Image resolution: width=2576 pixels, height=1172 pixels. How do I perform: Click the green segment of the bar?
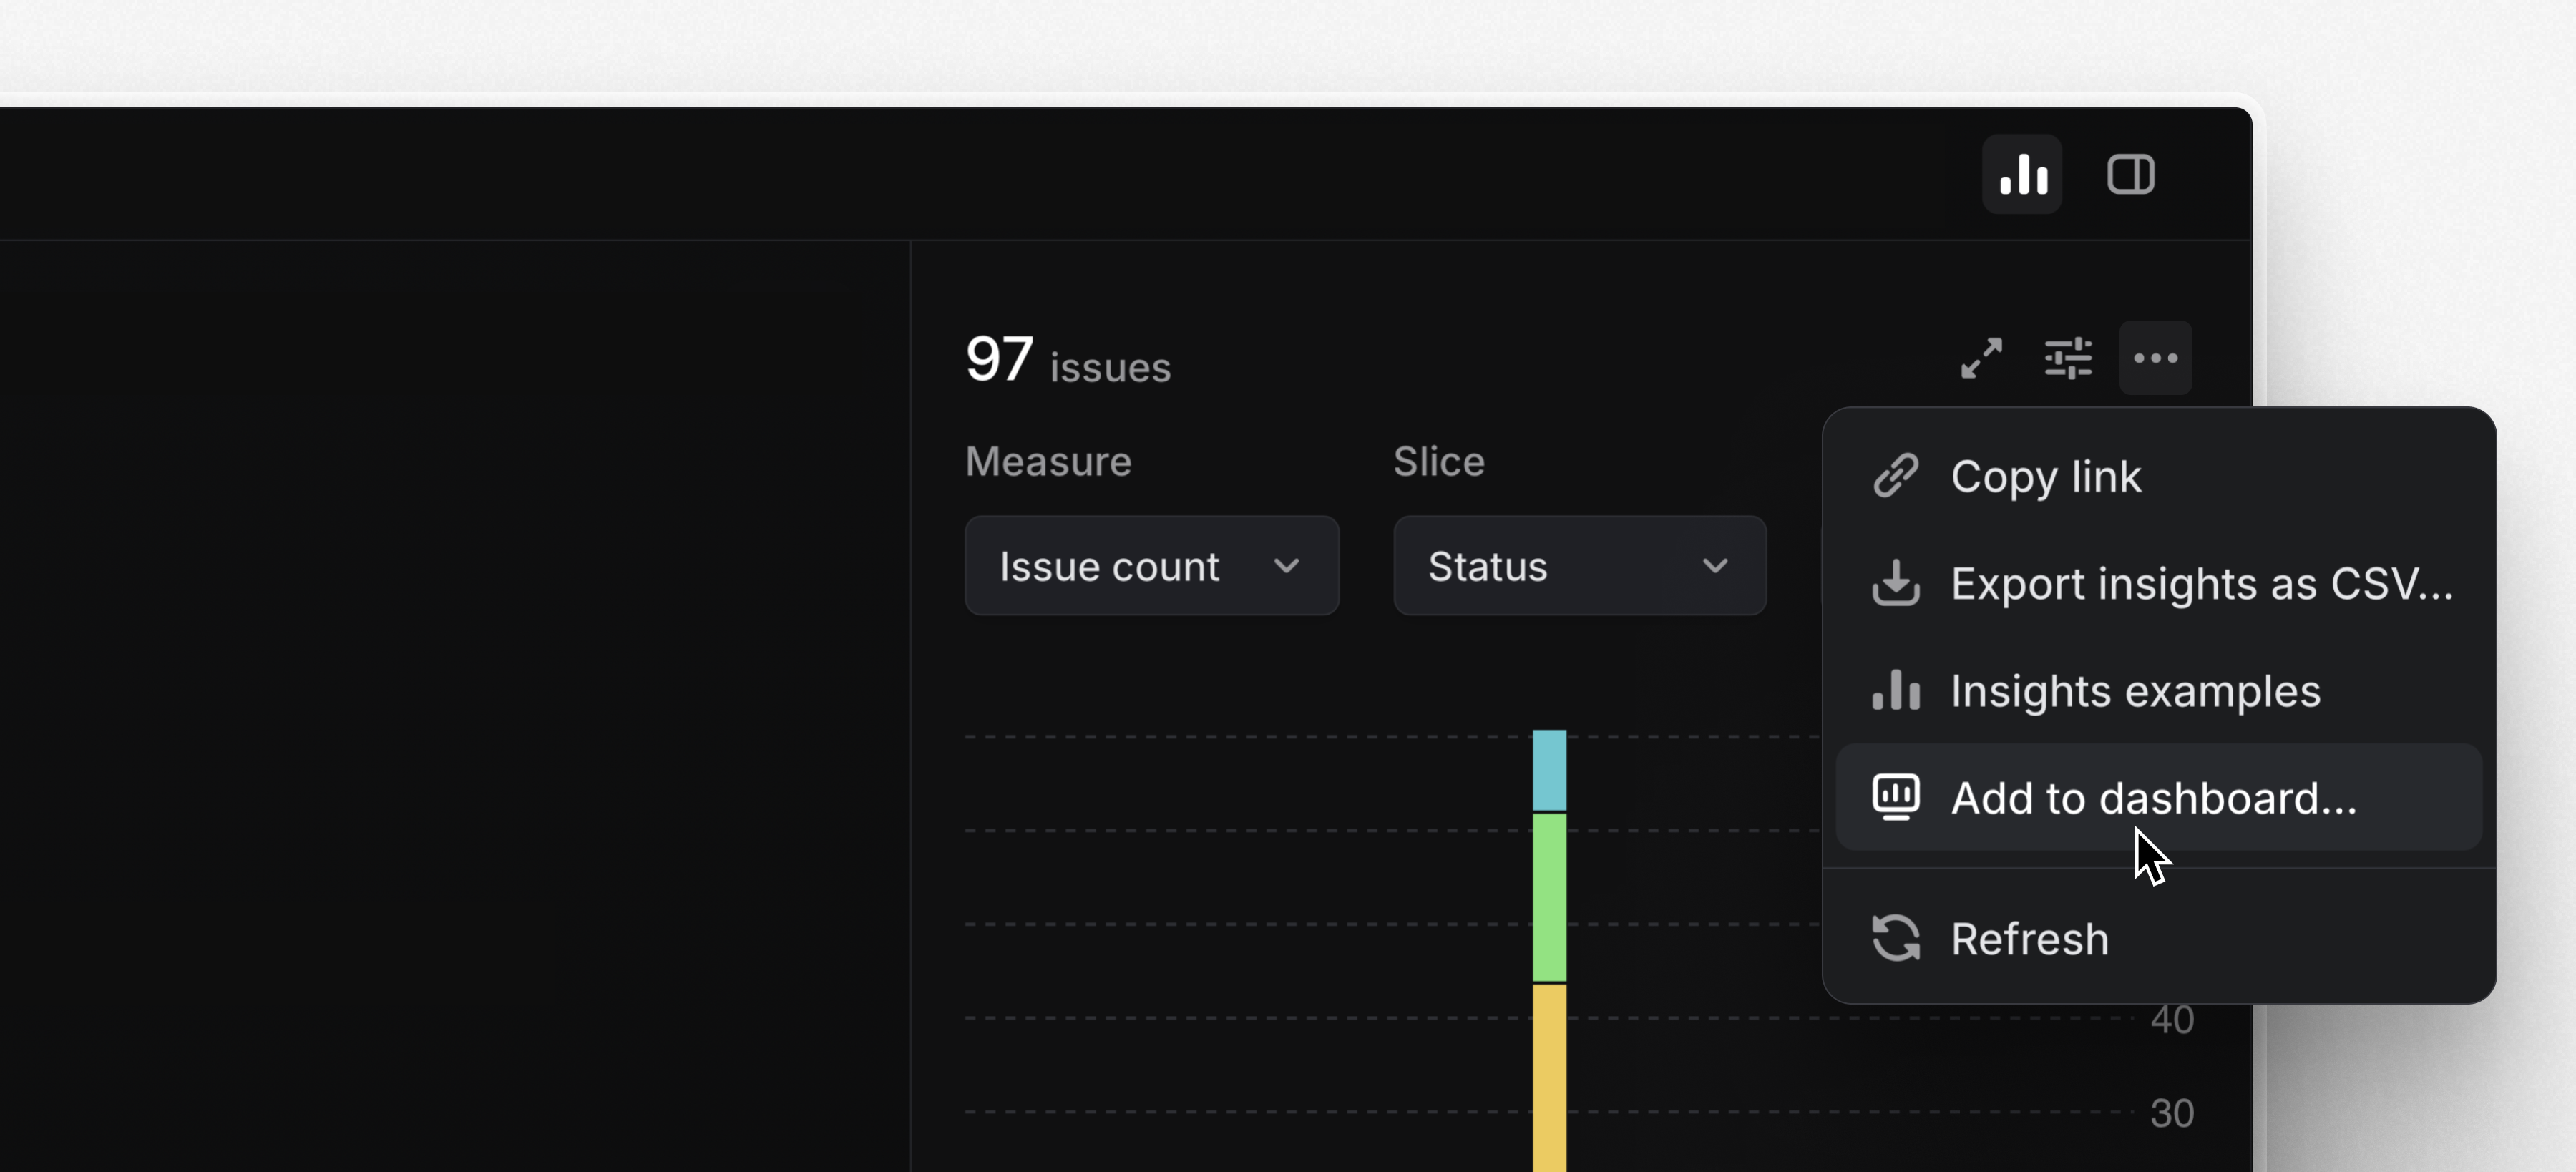[x=1549, y=898]
